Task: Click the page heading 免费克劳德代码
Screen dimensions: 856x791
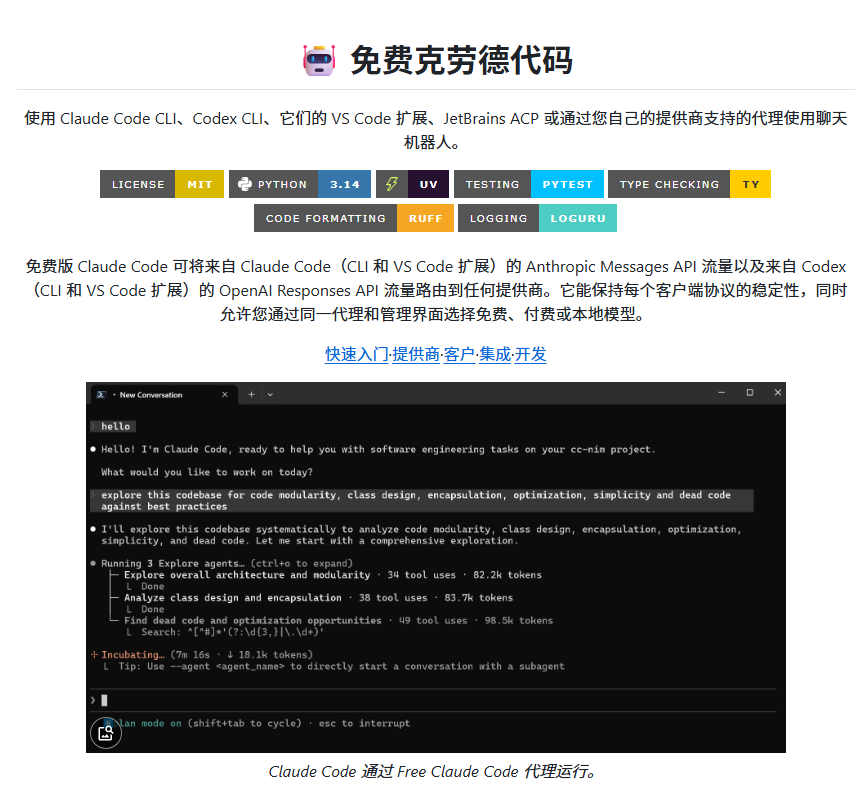Action: coord(461,60)
